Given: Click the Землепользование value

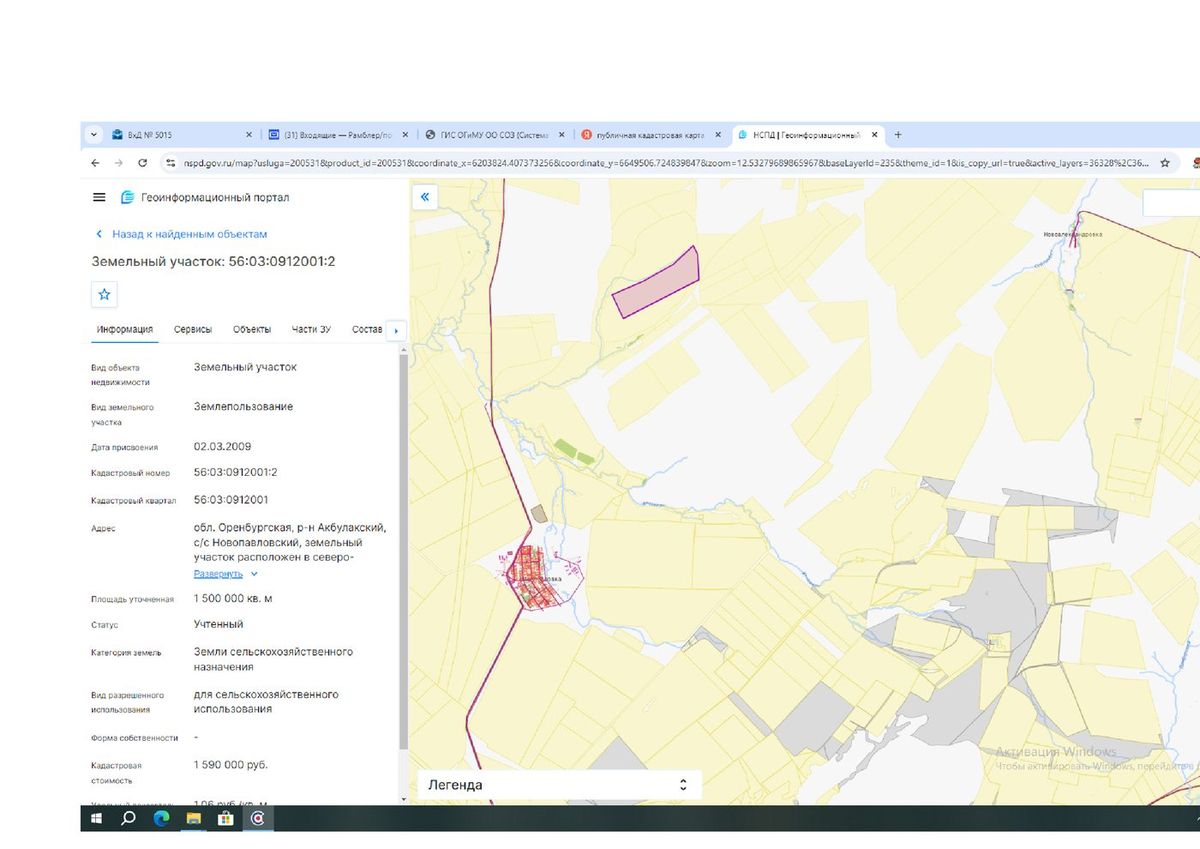Looking at the screenshot, I should (243, 407).
